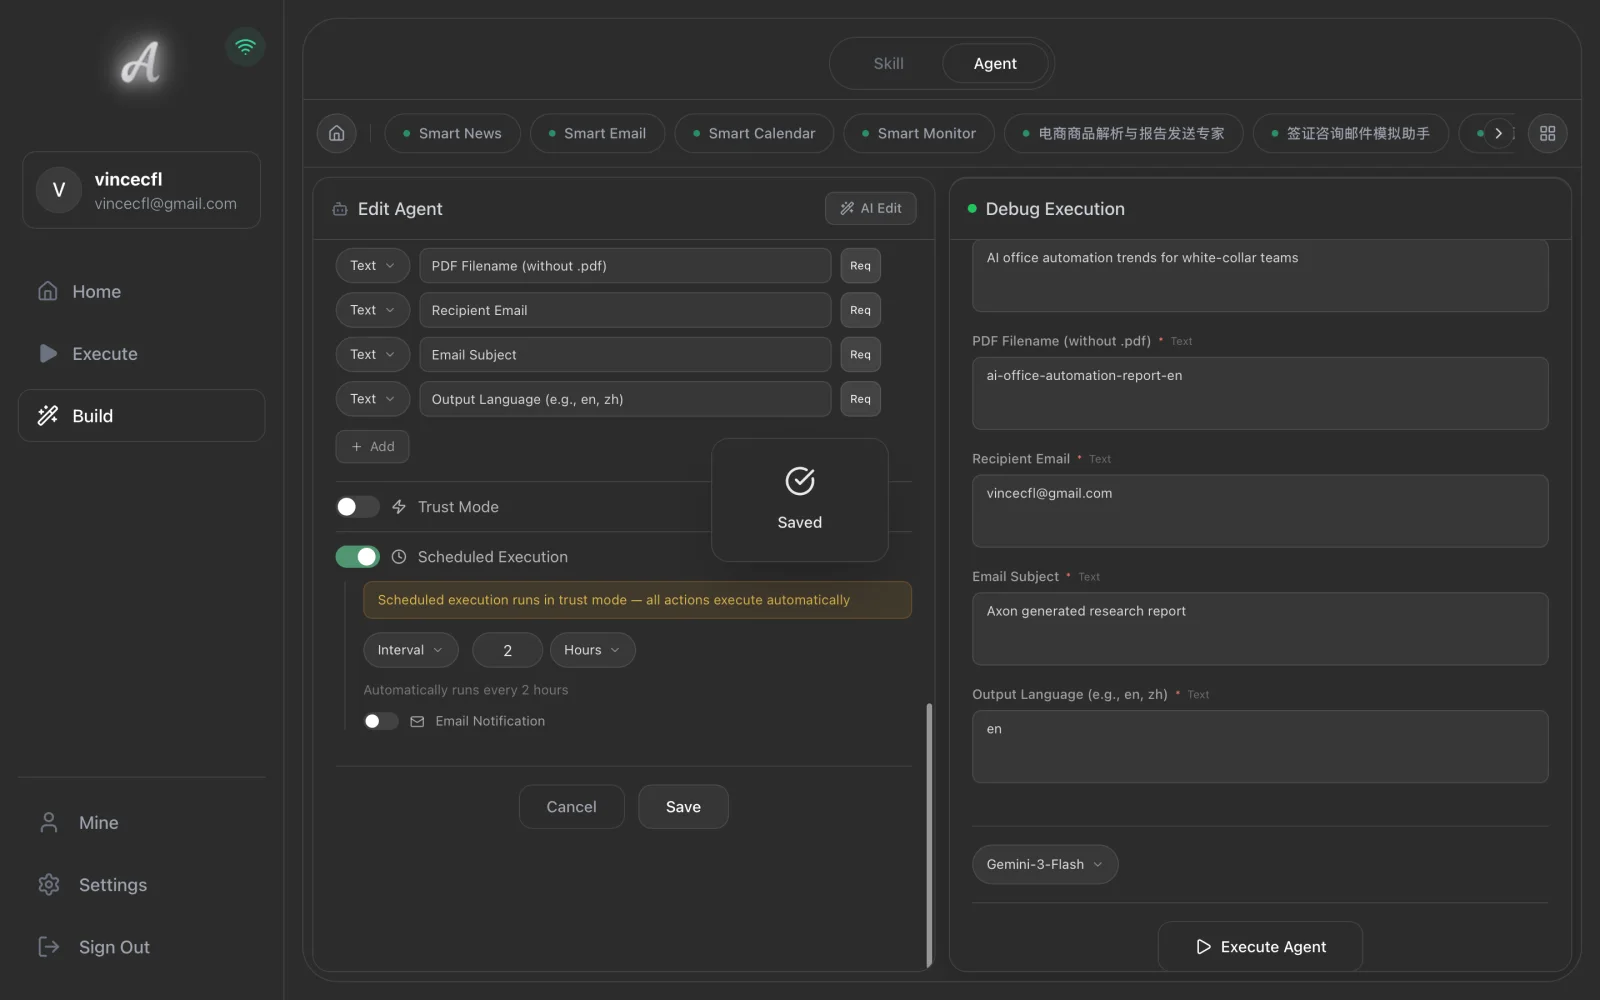Select the 签证咨询邮件模拟助手 agent

pos(1350,133)
